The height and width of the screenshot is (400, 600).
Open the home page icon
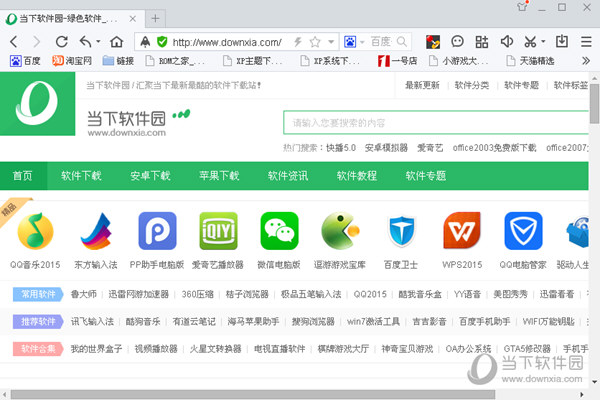pyautogui.click(x=116, y=41)
